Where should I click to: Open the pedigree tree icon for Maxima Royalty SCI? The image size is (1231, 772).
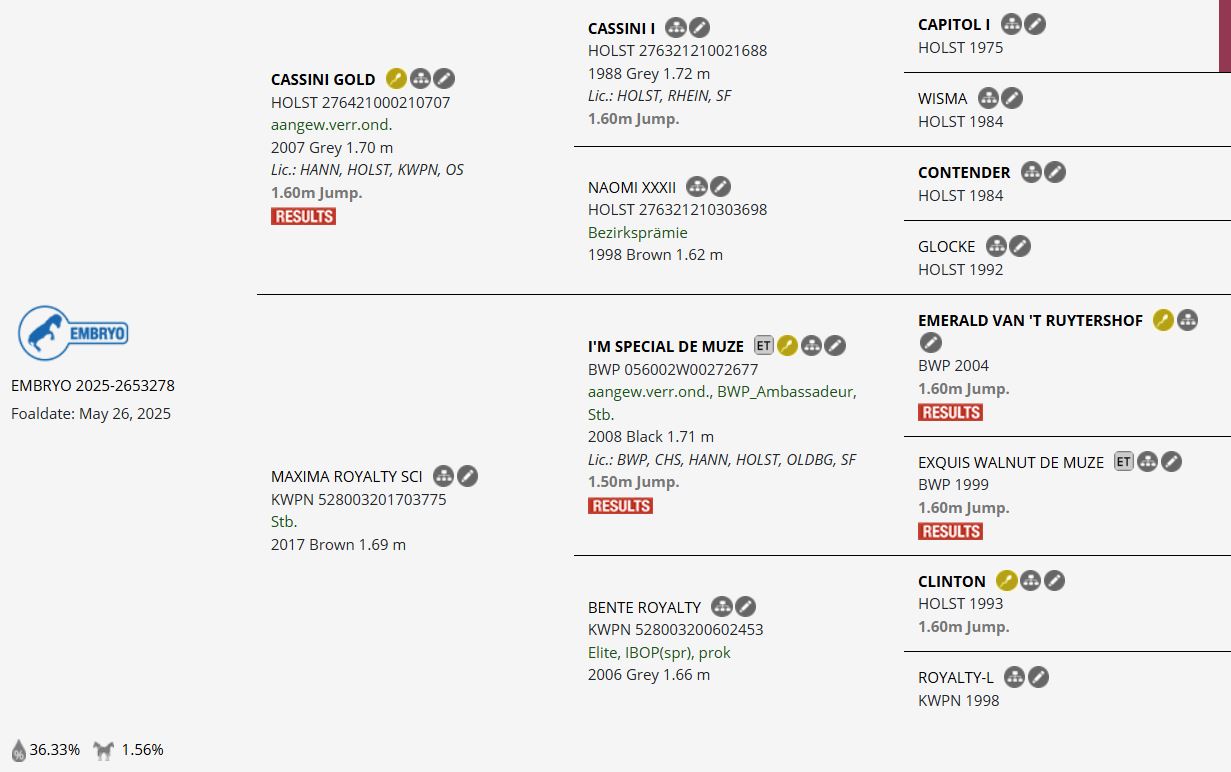pyautogui.click(x=443, y=476)
